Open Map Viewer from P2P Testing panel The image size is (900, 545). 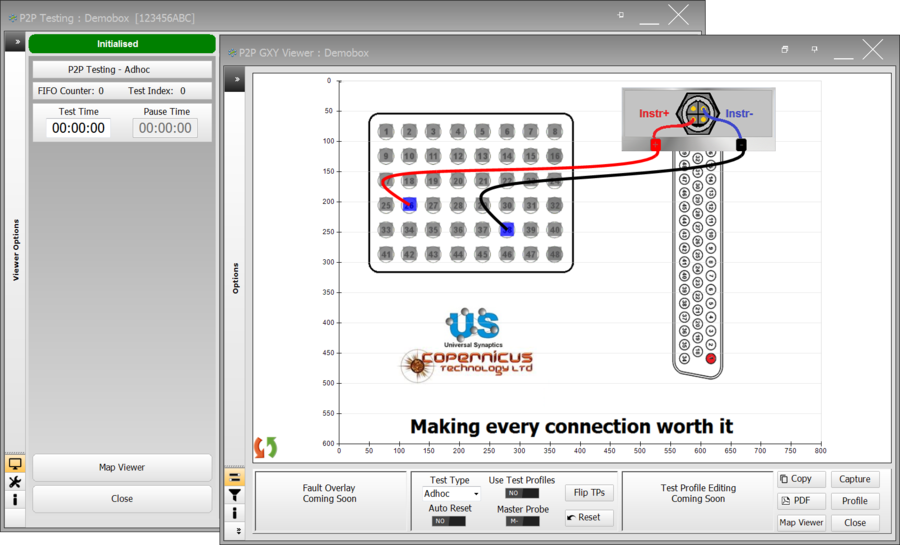pyautogui.click(x=122, y=467)
